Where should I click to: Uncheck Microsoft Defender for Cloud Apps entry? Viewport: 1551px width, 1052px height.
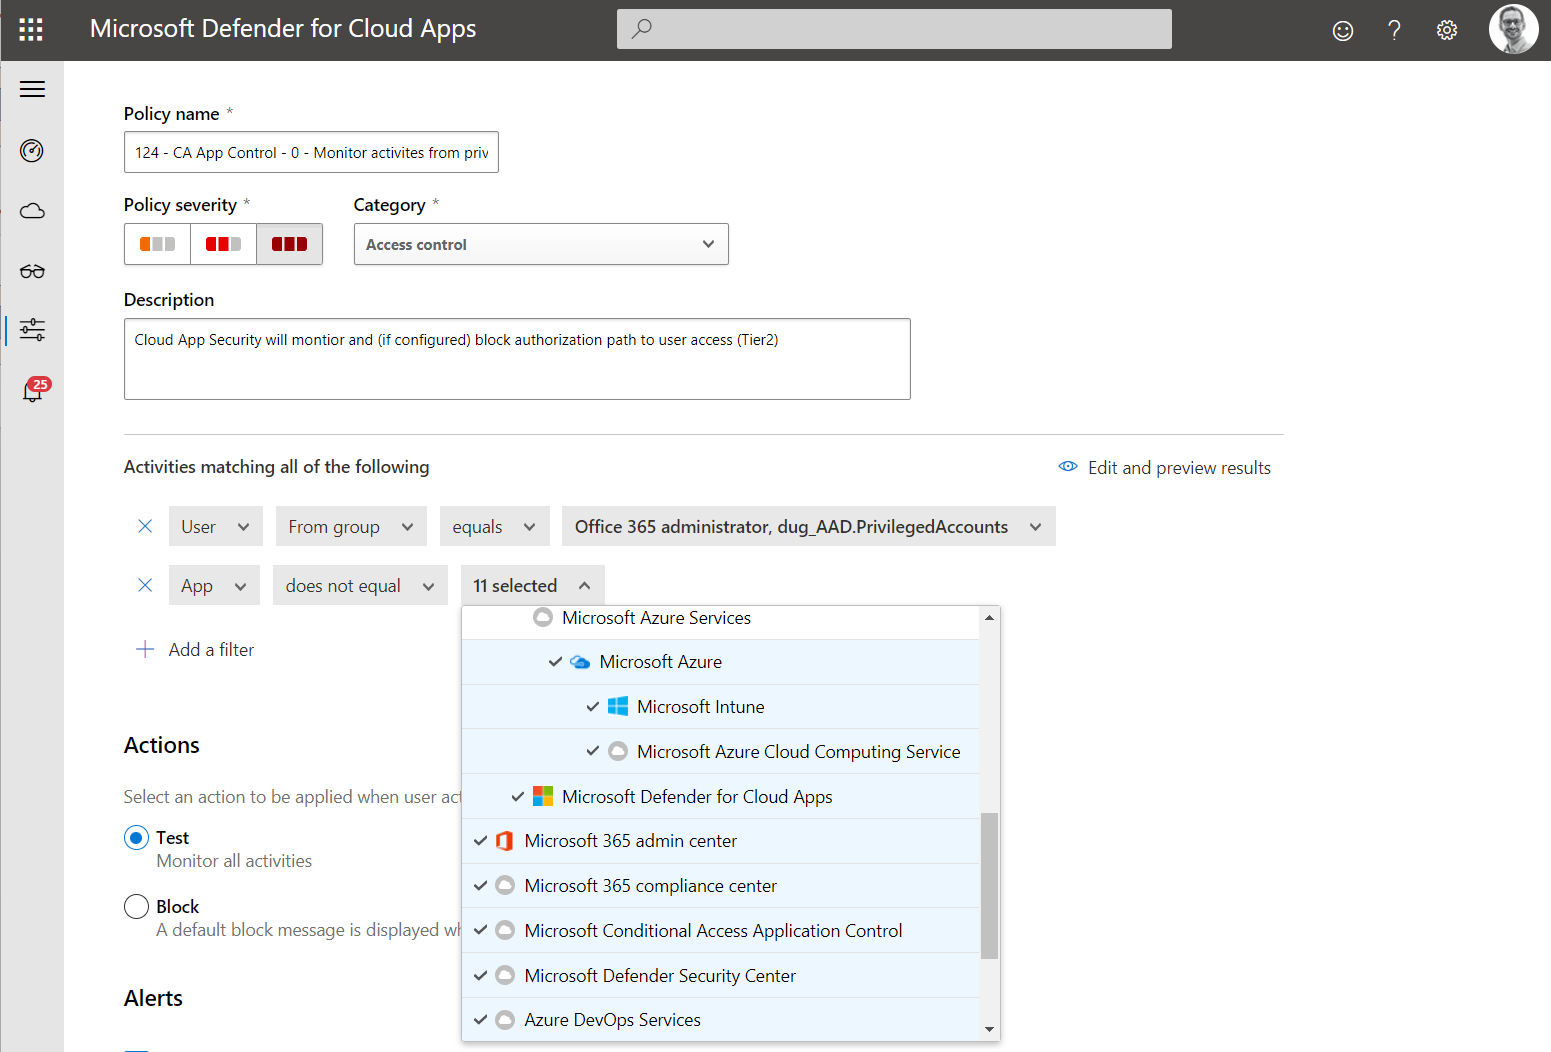[x=517, y=796]
